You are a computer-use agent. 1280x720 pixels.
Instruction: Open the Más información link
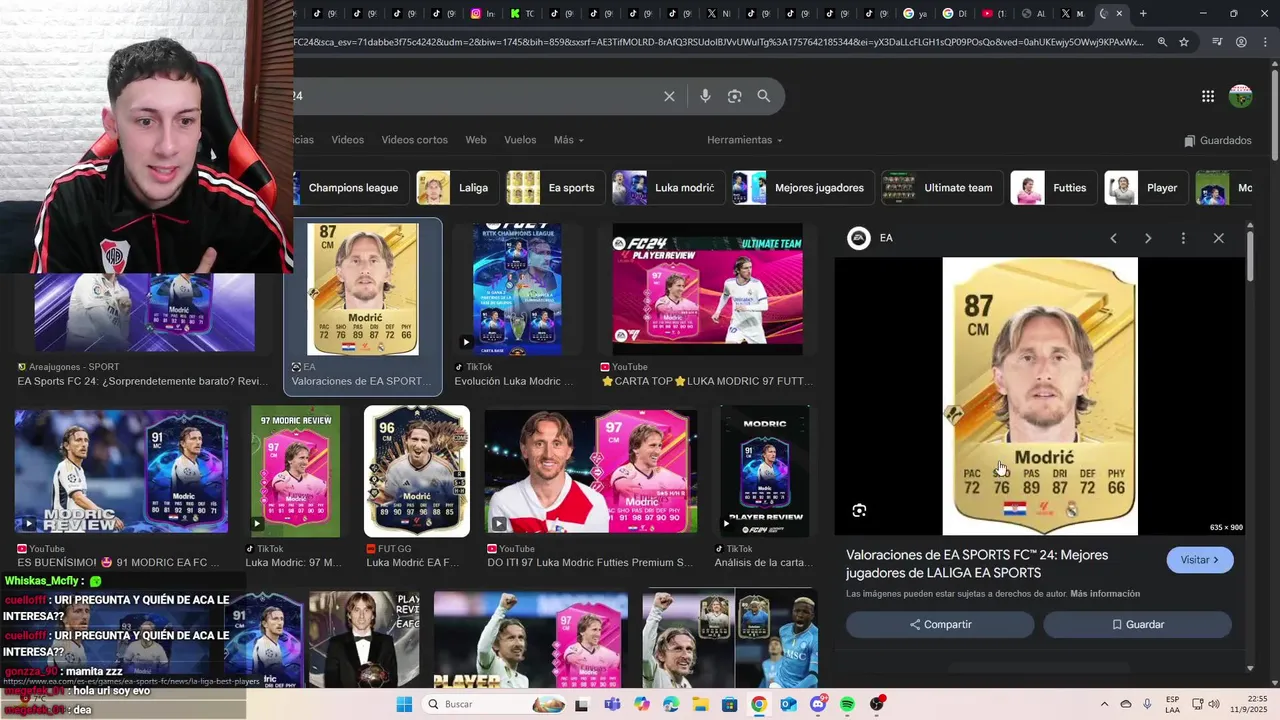1105,594
